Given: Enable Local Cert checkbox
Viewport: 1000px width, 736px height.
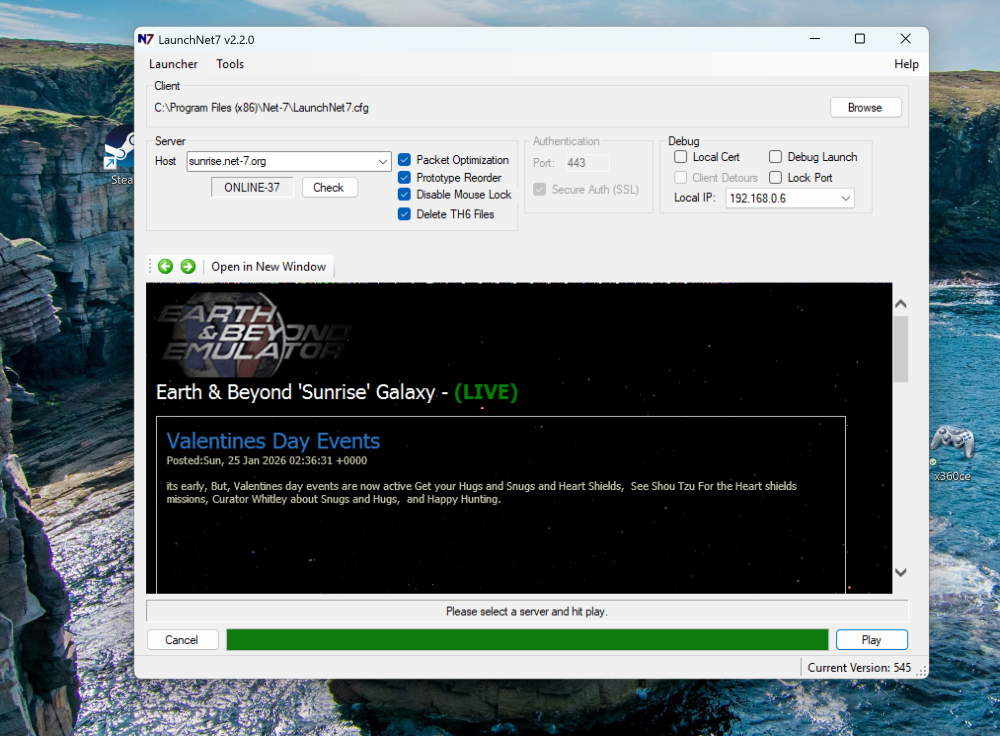Looking at the screenshot, I should [680, 157].
